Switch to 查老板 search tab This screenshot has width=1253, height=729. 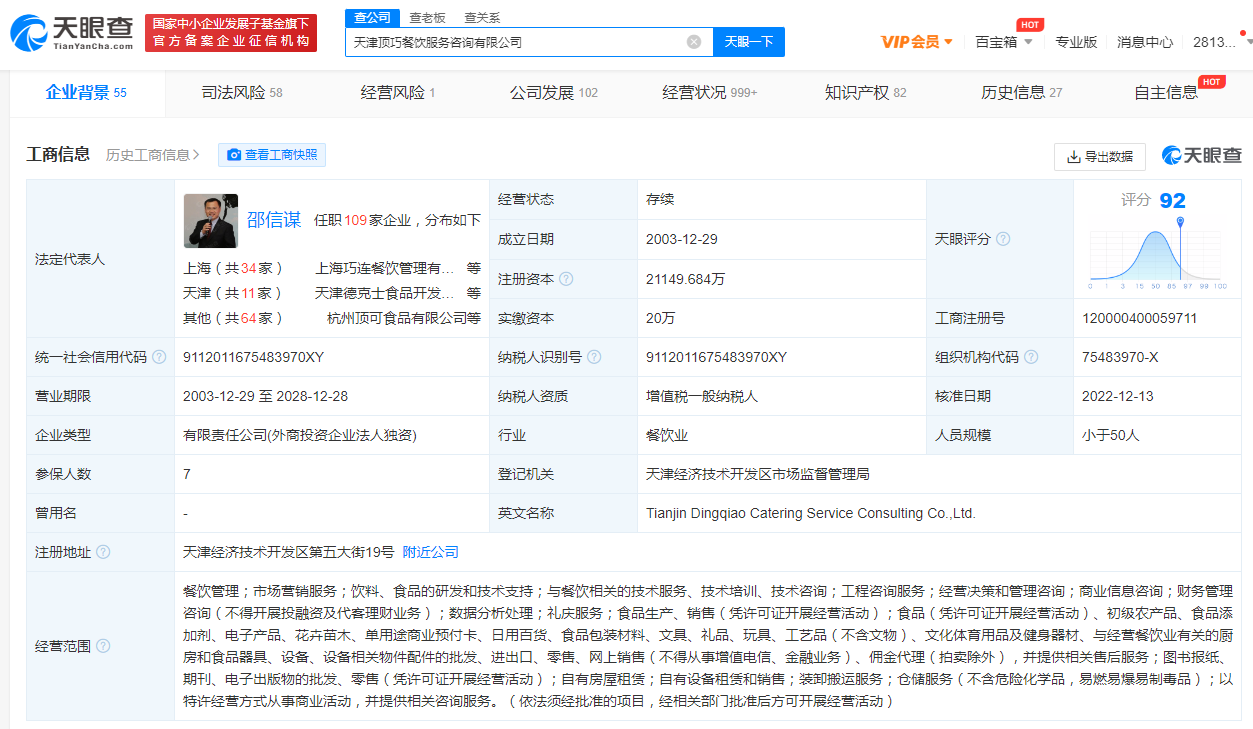tap(428, 18)
